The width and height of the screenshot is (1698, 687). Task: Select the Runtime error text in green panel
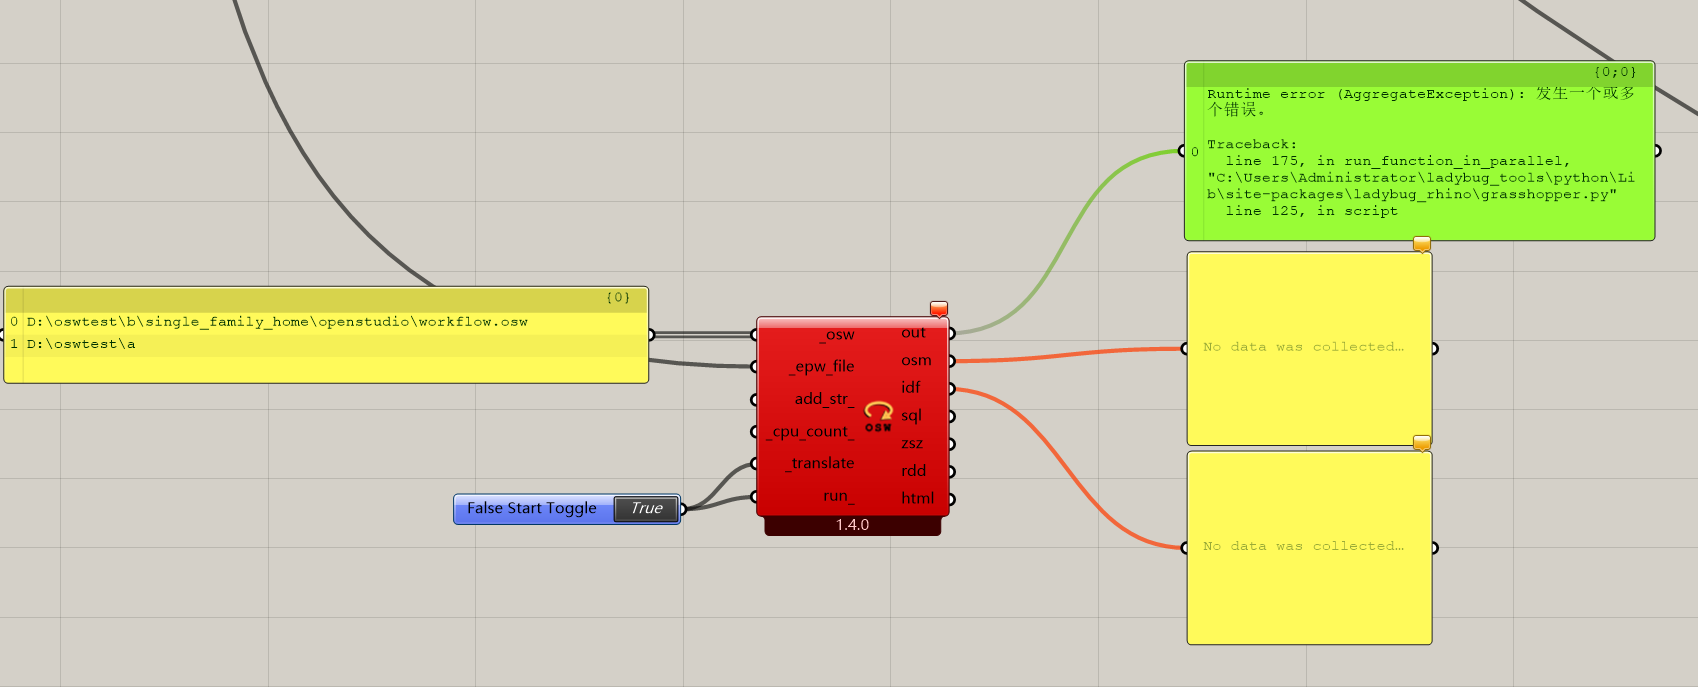pos(1420,102)
